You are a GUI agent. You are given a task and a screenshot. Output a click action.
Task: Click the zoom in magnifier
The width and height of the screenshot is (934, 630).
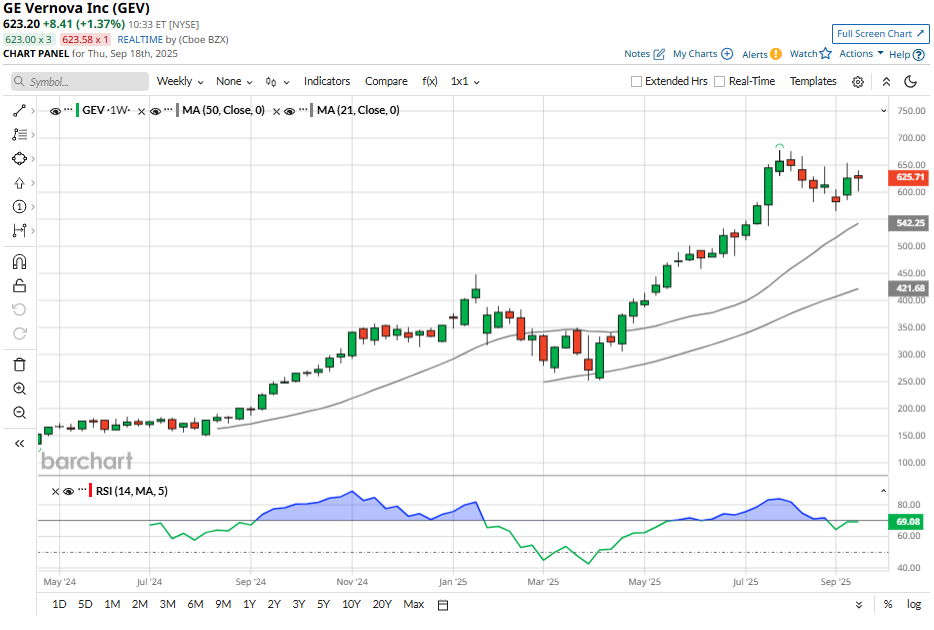click(19, 389)
